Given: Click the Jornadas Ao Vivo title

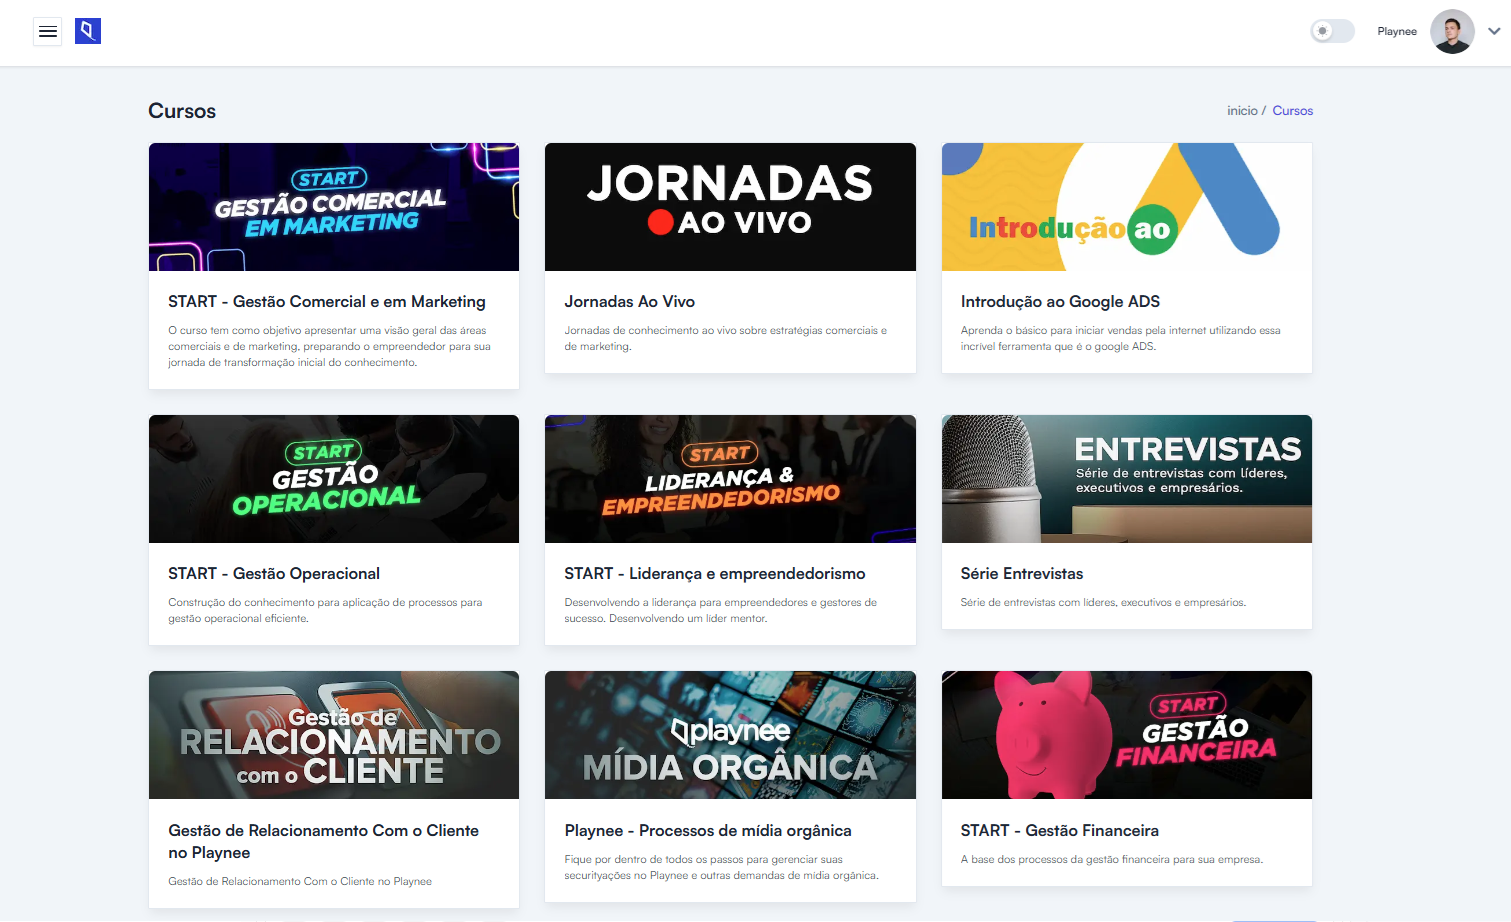Looking at the screenshot, I should 629,302.
